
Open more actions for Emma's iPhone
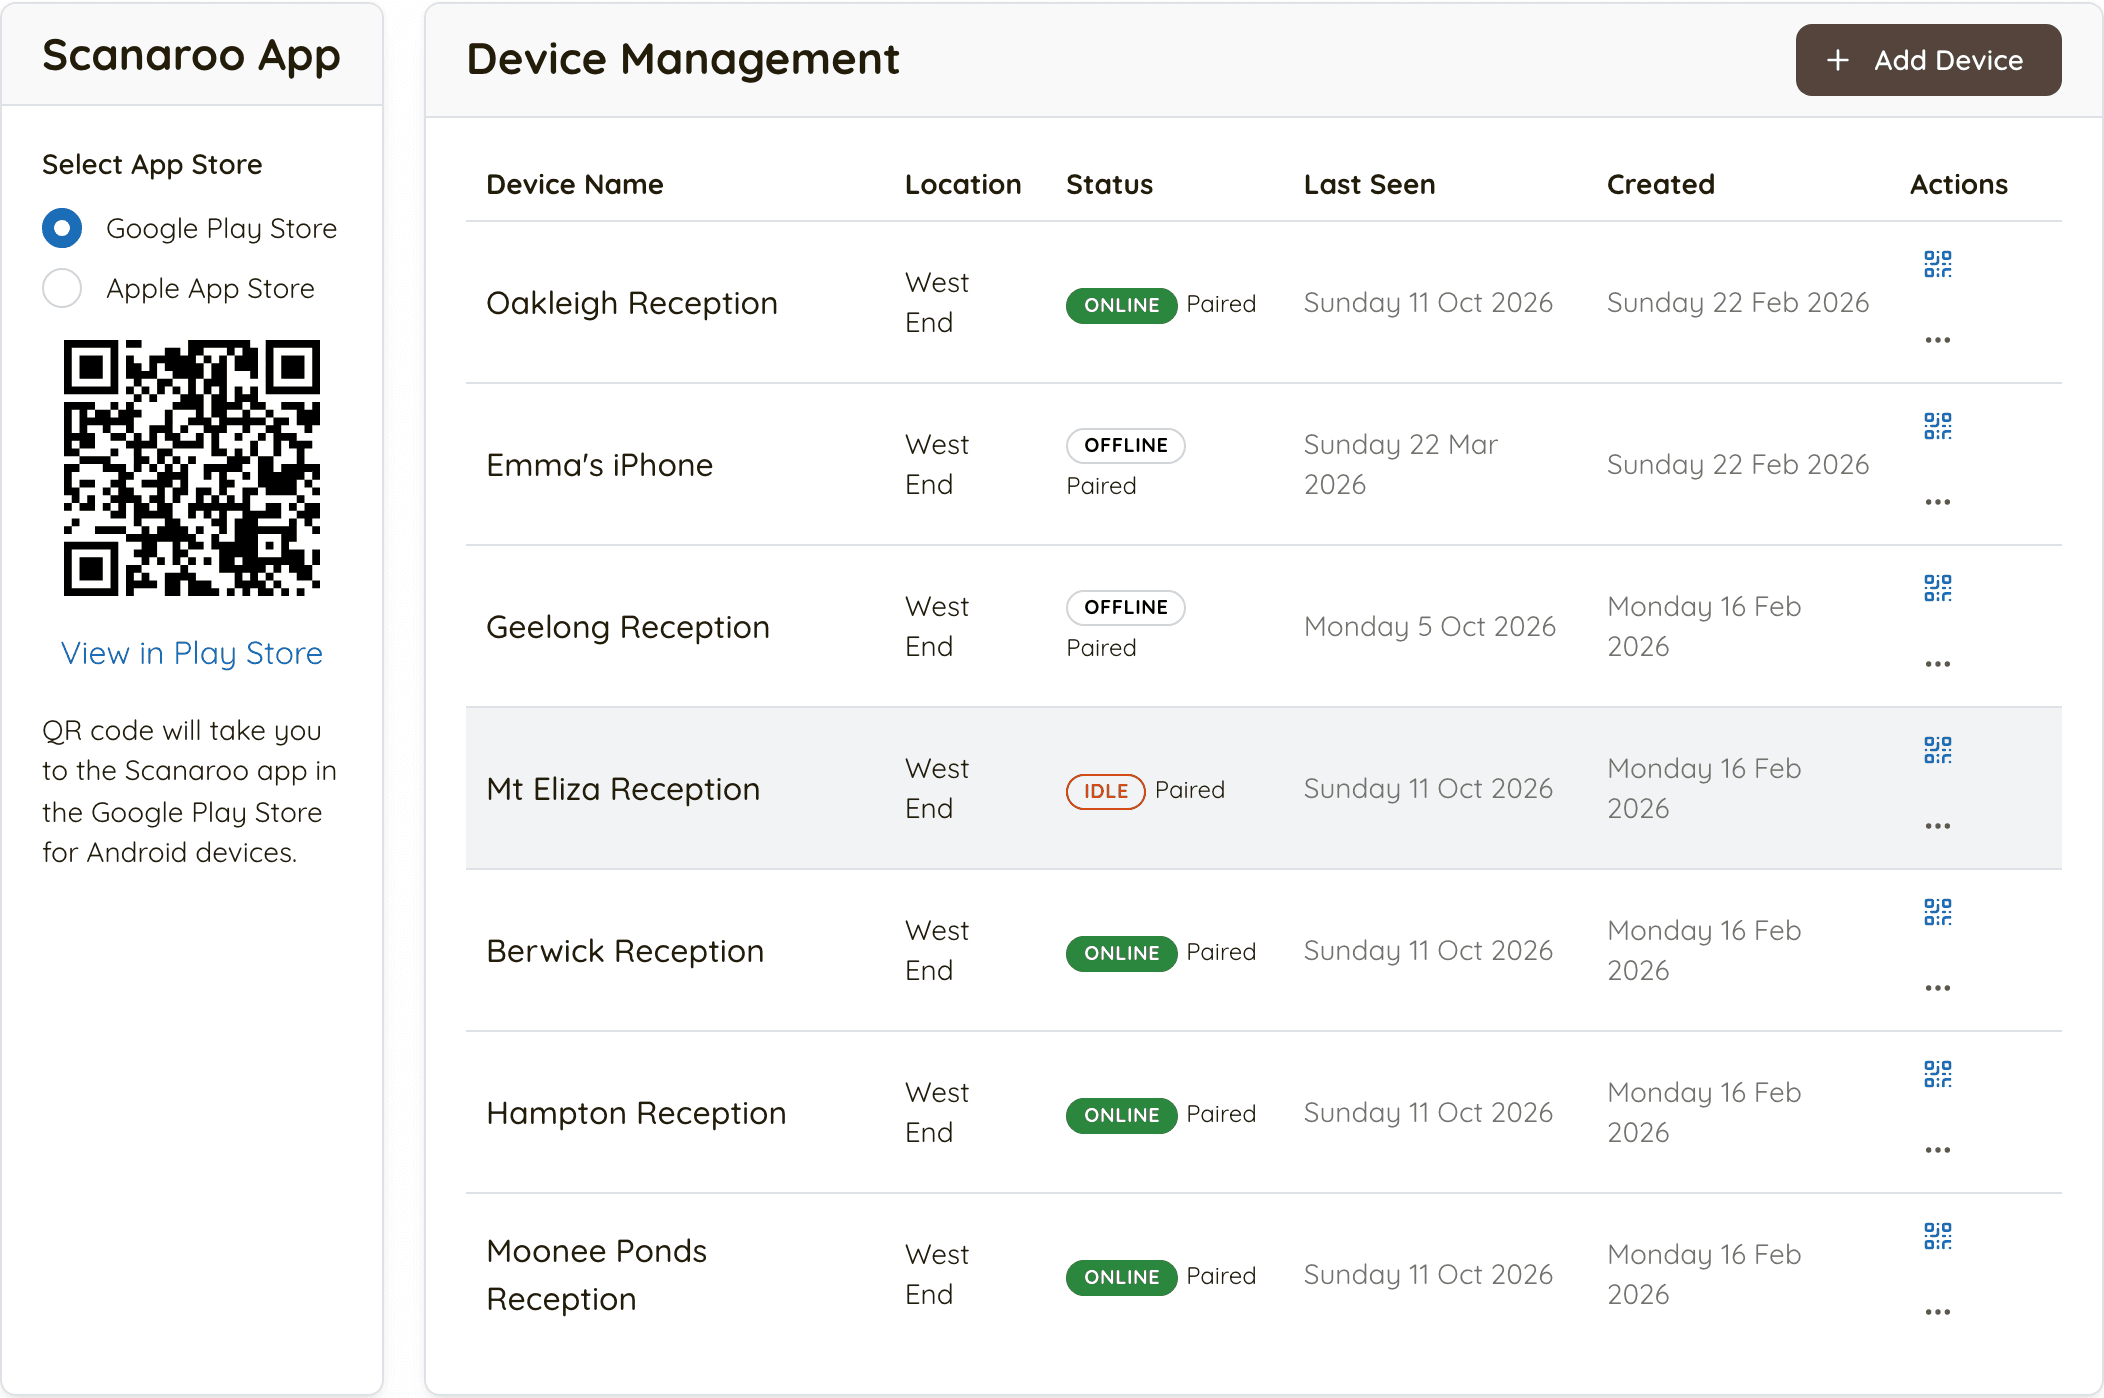[x=1937, y=502]
